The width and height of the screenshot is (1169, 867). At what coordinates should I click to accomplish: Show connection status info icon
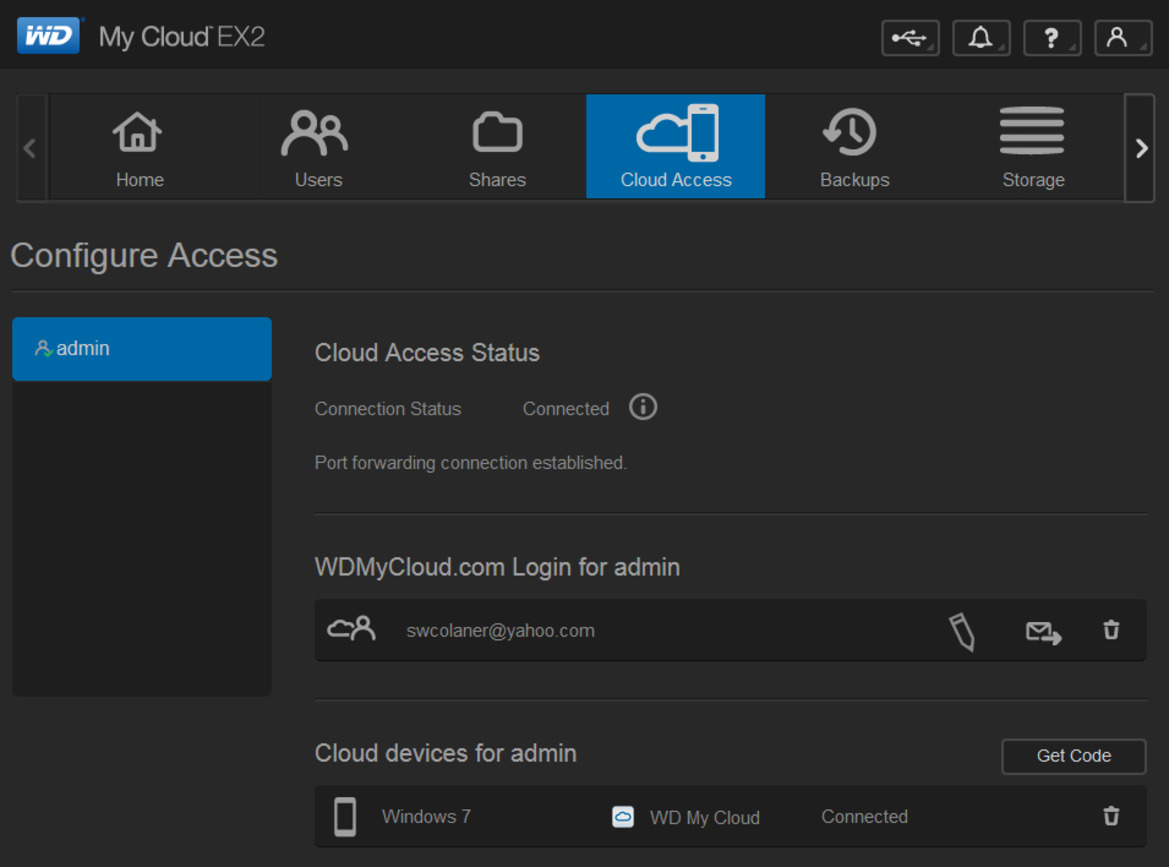click(x=643, y=407)
